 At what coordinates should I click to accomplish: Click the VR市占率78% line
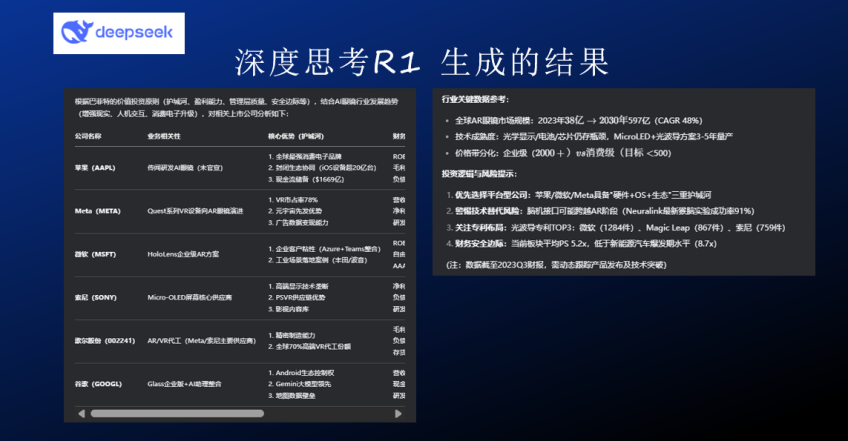[x=293, y=200]
